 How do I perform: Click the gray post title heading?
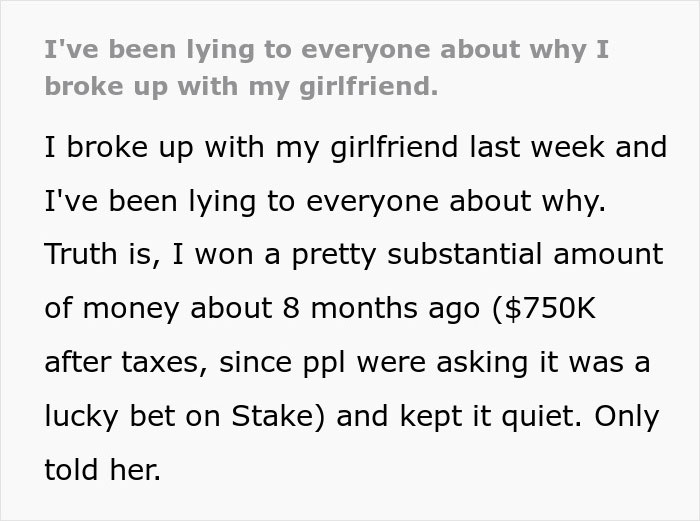(327, 67)
